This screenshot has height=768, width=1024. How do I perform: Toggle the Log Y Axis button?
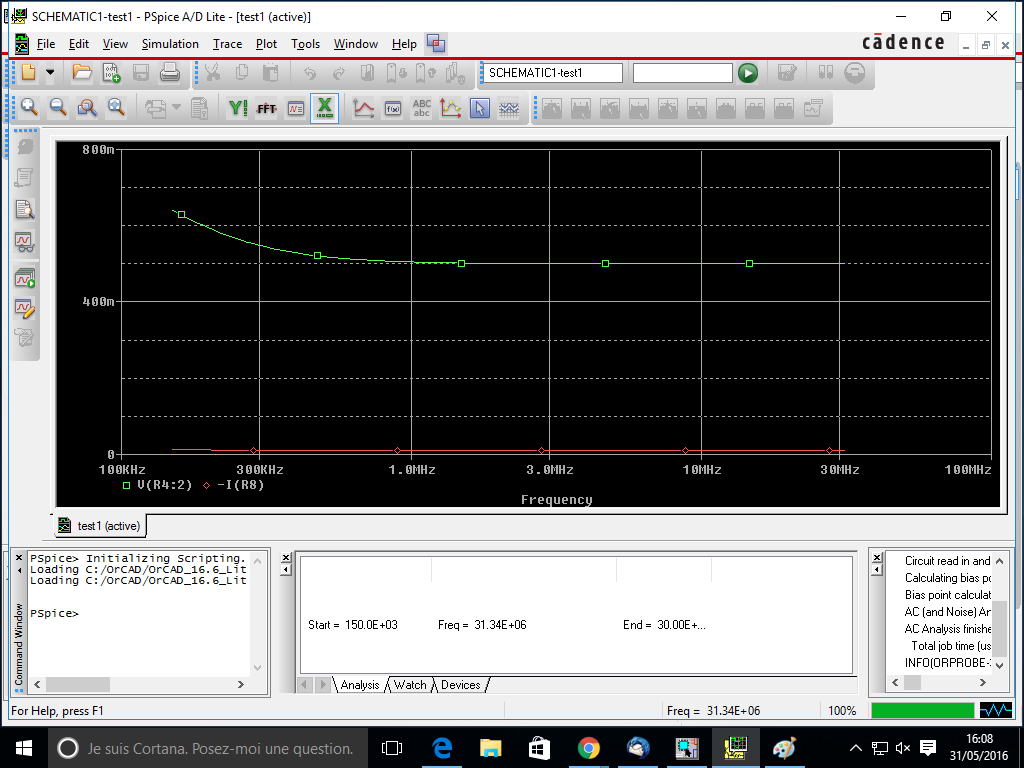tap(238, 108)
